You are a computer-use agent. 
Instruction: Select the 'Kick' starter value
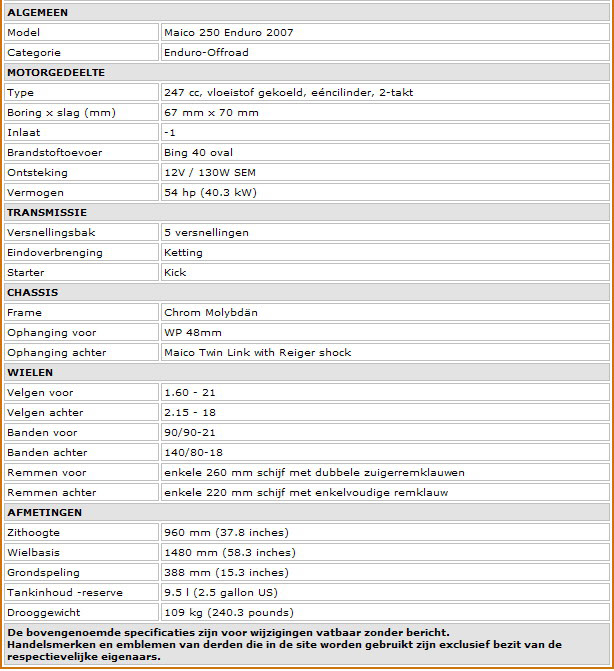click(175, 273)
